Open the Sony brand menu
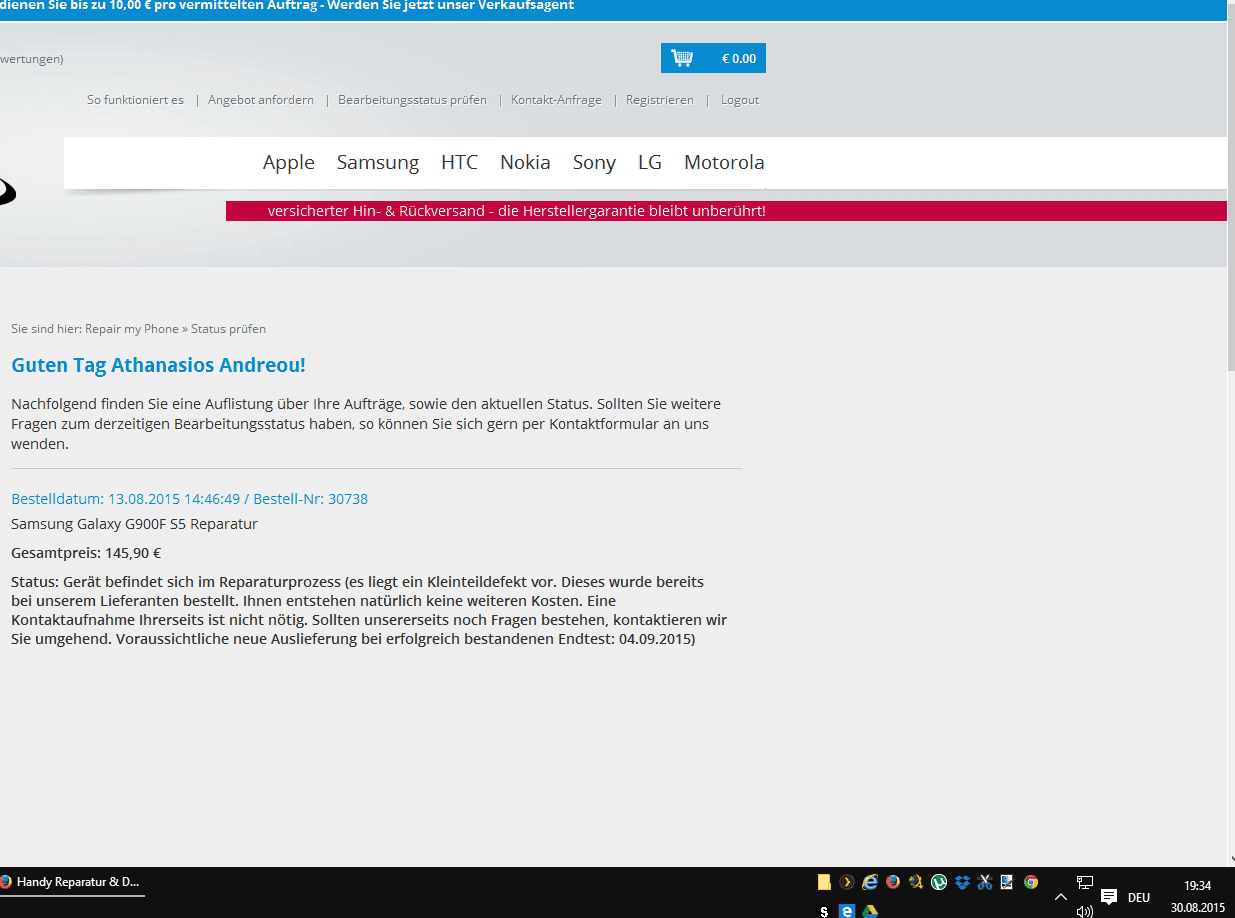The image size is (1235, 918). point(594,162)
